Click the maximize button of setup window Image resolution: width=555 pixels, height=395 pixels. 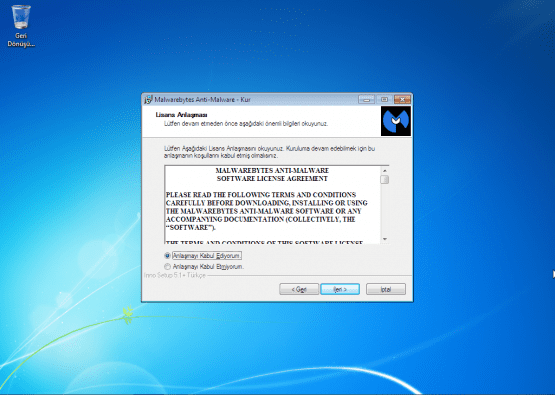tap(384, 99)
